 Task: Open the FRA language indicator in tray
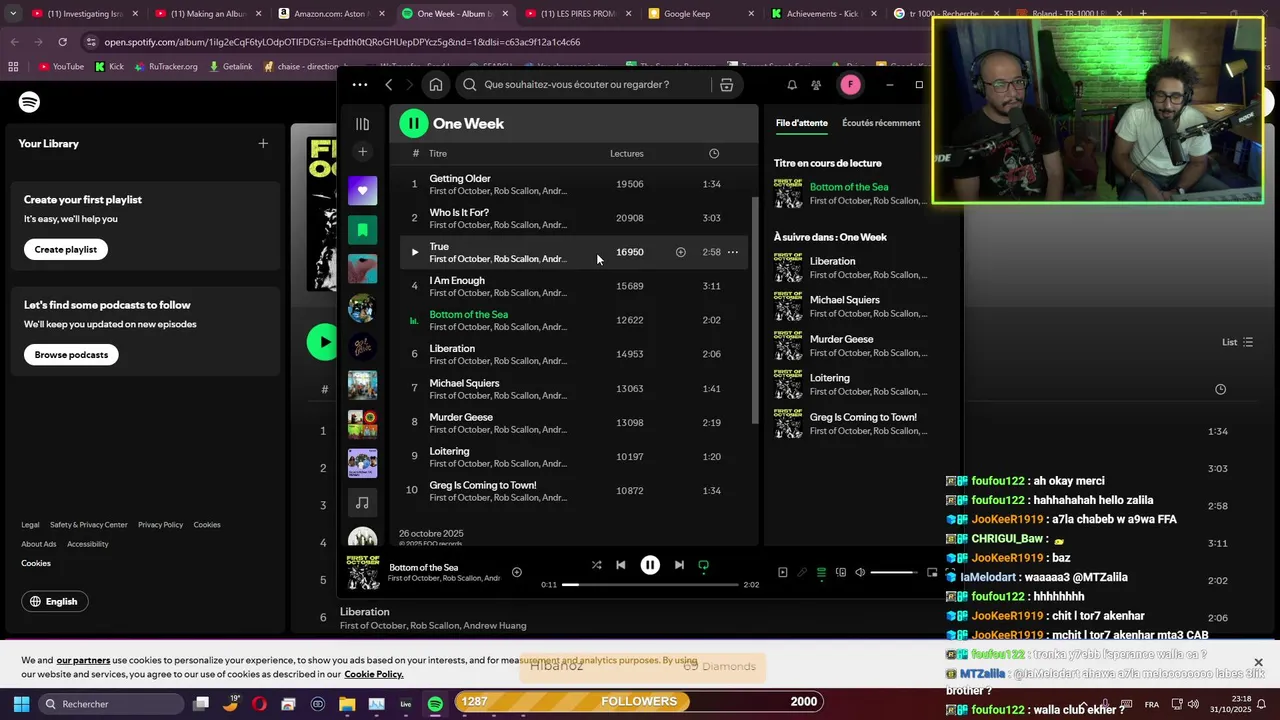[1152, 704]
